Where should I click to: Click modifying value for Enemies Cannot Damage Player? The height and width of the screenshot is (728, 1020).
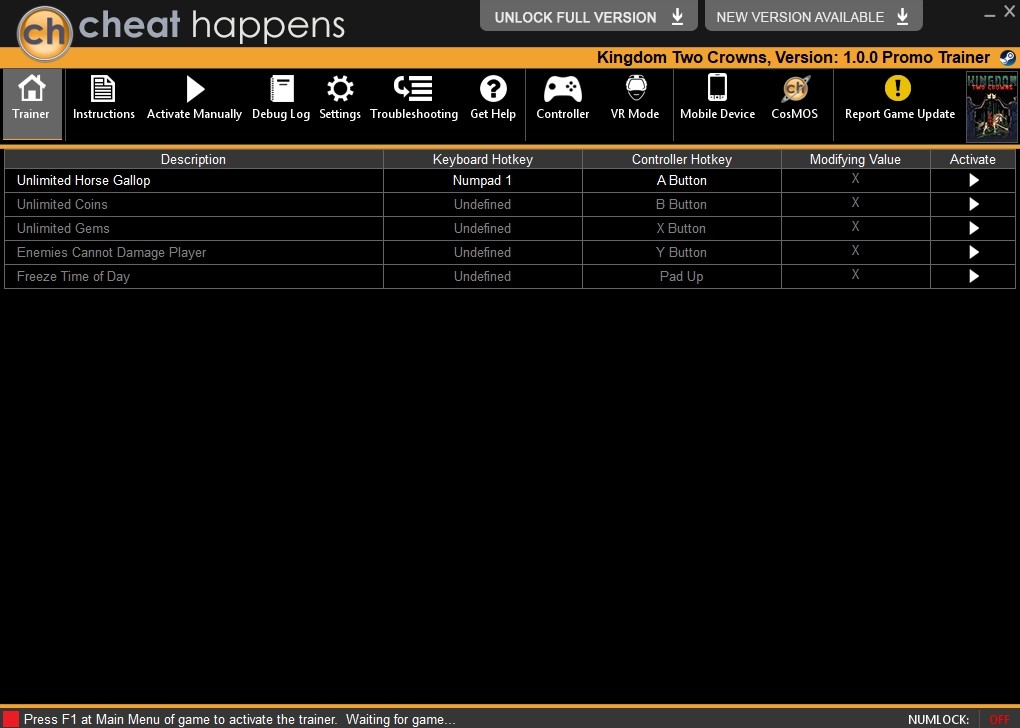point(855,252)
